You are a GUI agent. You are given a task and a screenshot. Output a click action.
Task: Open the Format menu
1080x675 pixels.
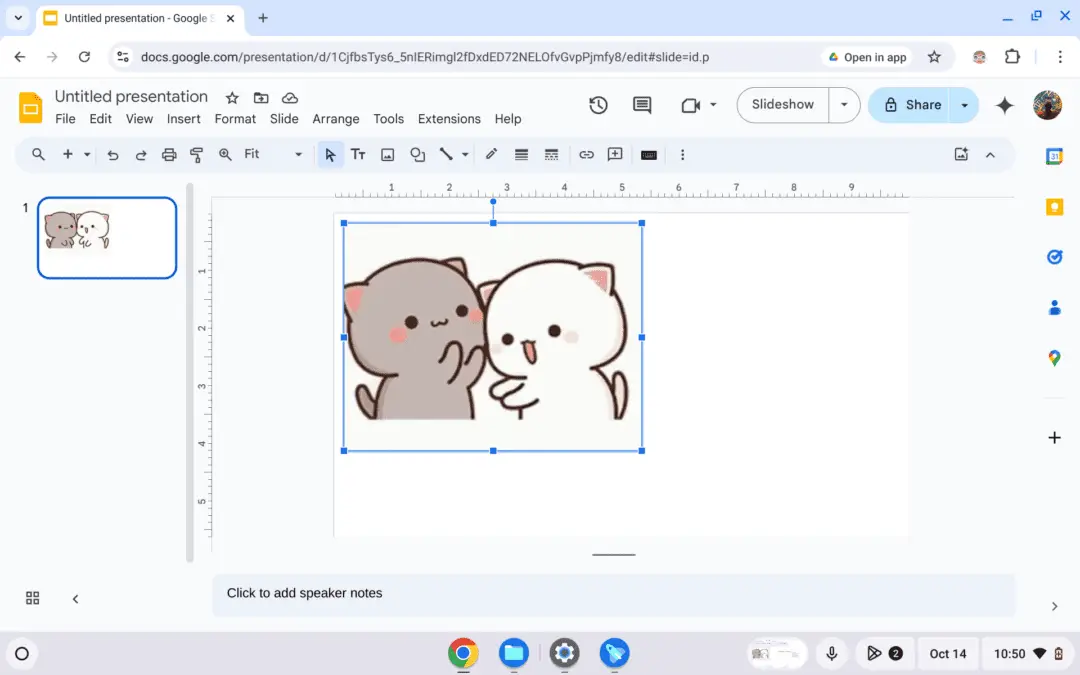tap(235, 118)
